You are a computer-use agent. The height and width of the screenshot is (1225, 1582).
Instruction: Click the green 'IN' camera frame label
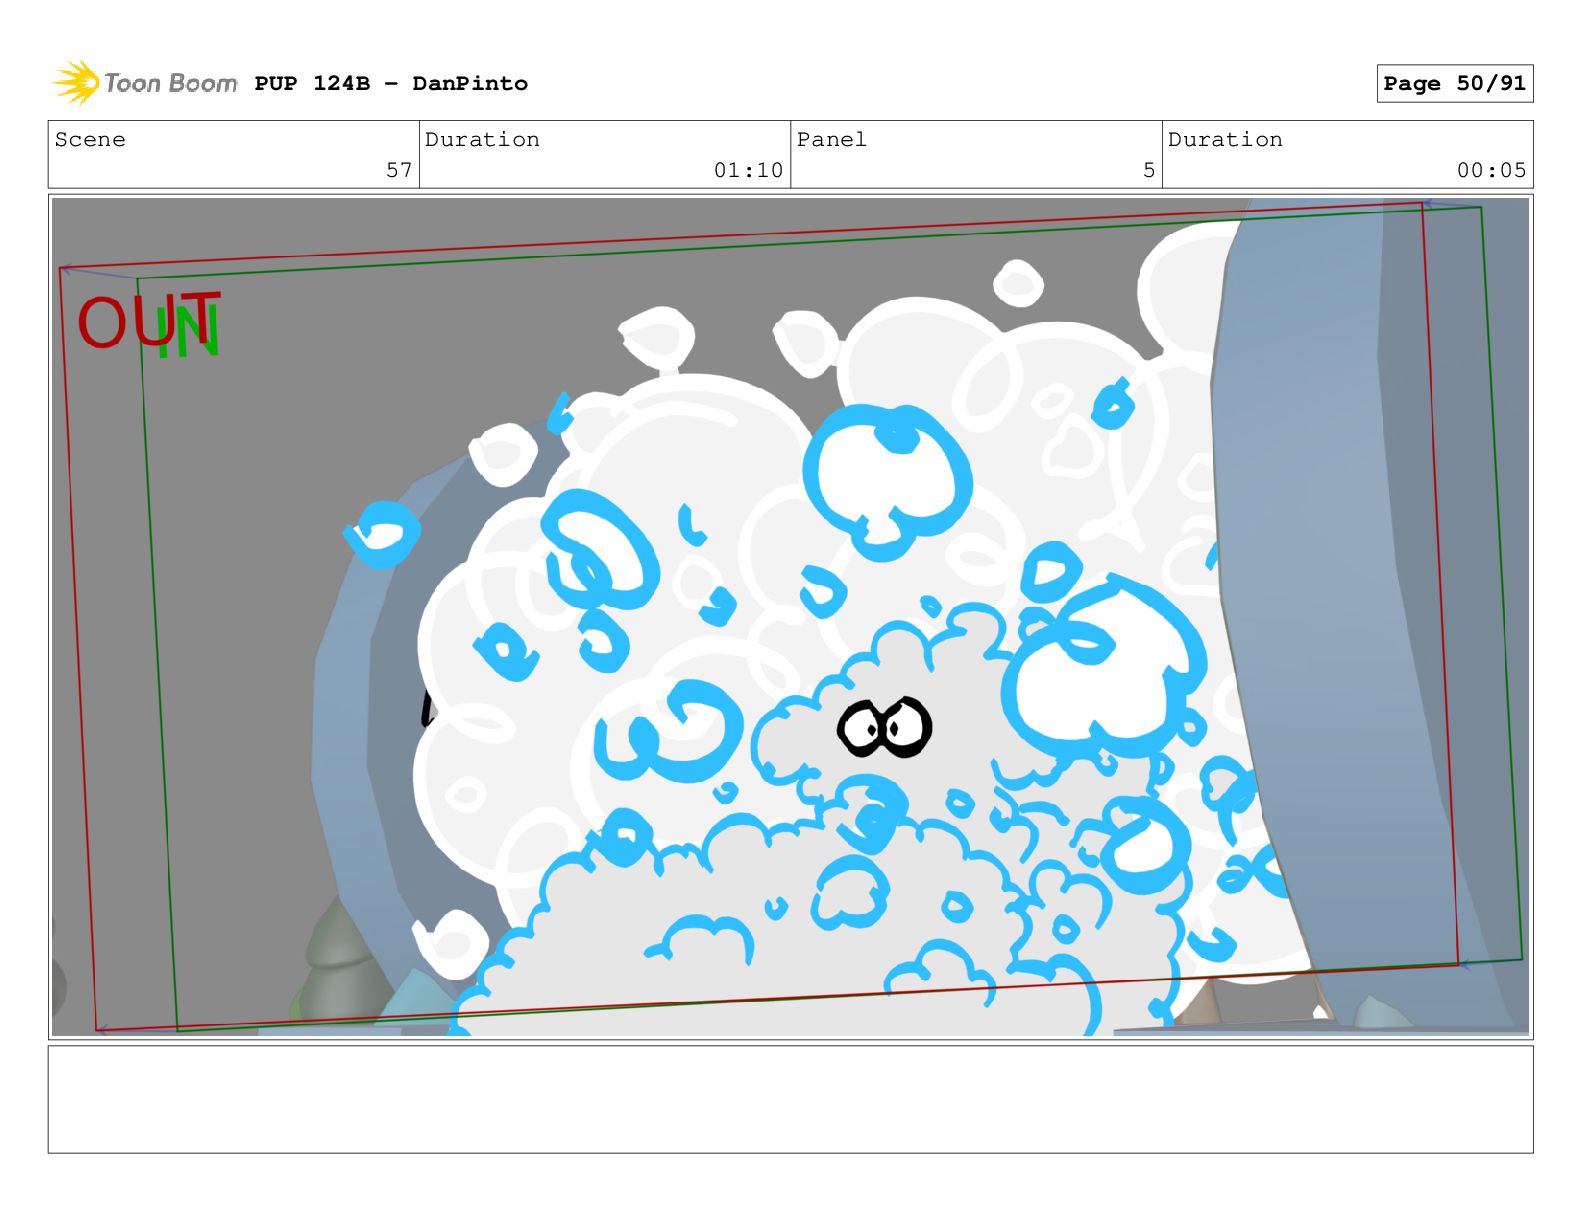pos(187,332)
